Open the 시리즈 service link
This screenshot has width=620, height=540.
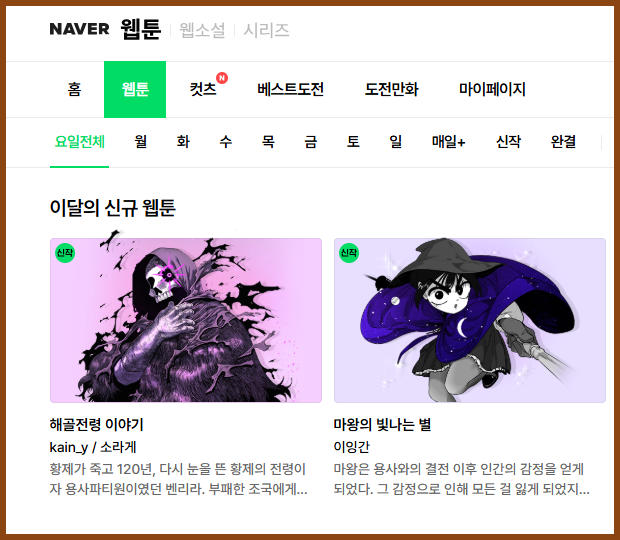pyautogui.click(x=266, y=30)
